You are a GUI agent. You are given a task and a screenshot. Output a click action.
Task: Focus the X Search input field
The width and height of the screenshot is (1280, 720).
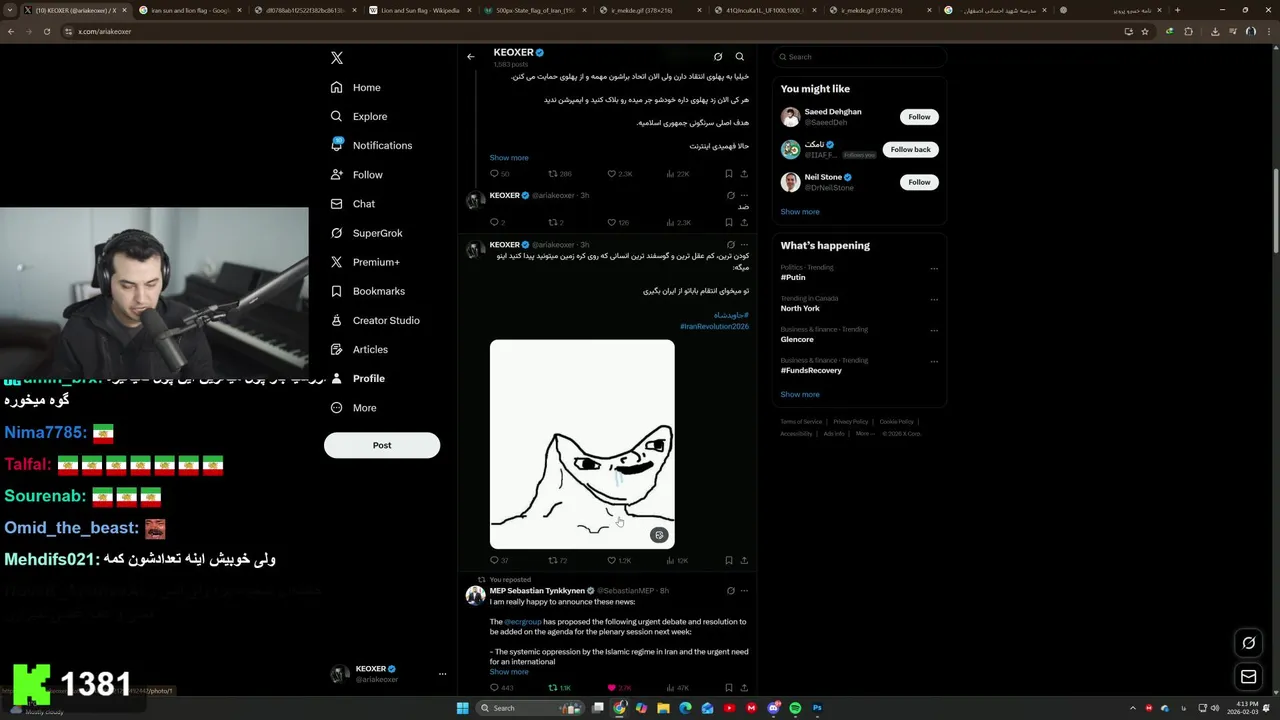pos(859,57)
